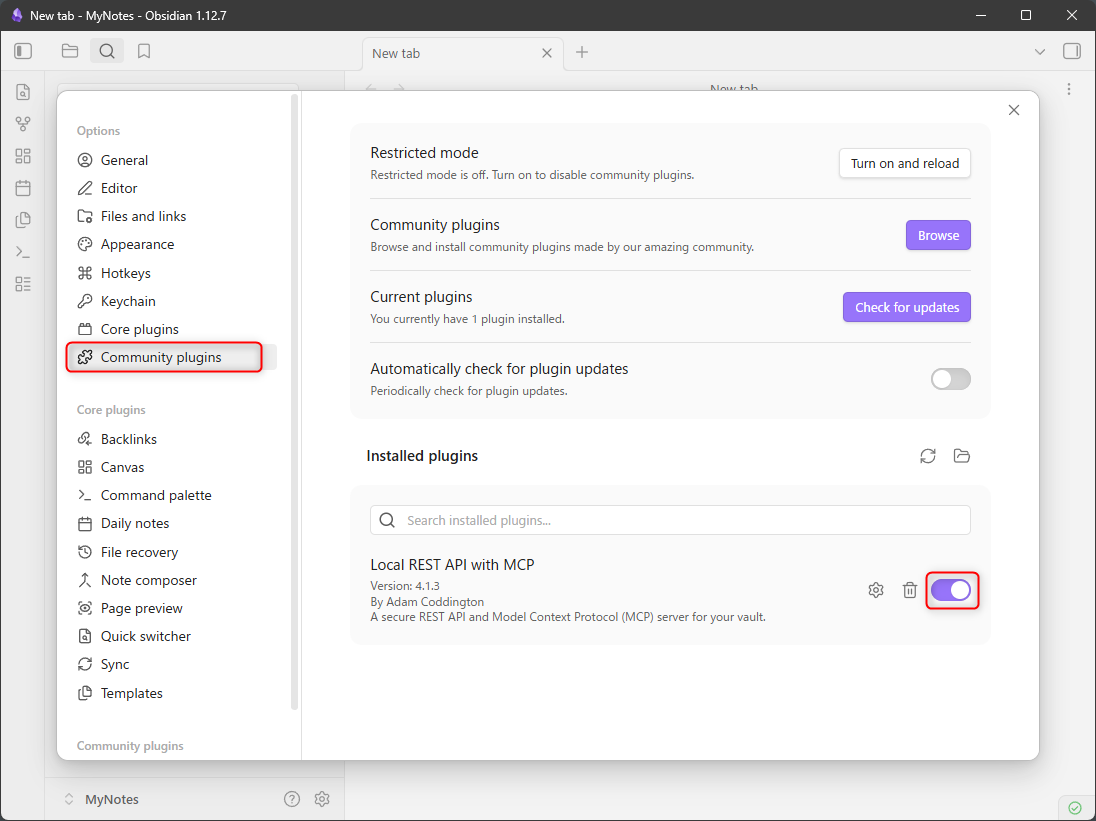
Task: Open Keychain settings
Action: click(171, 300)
